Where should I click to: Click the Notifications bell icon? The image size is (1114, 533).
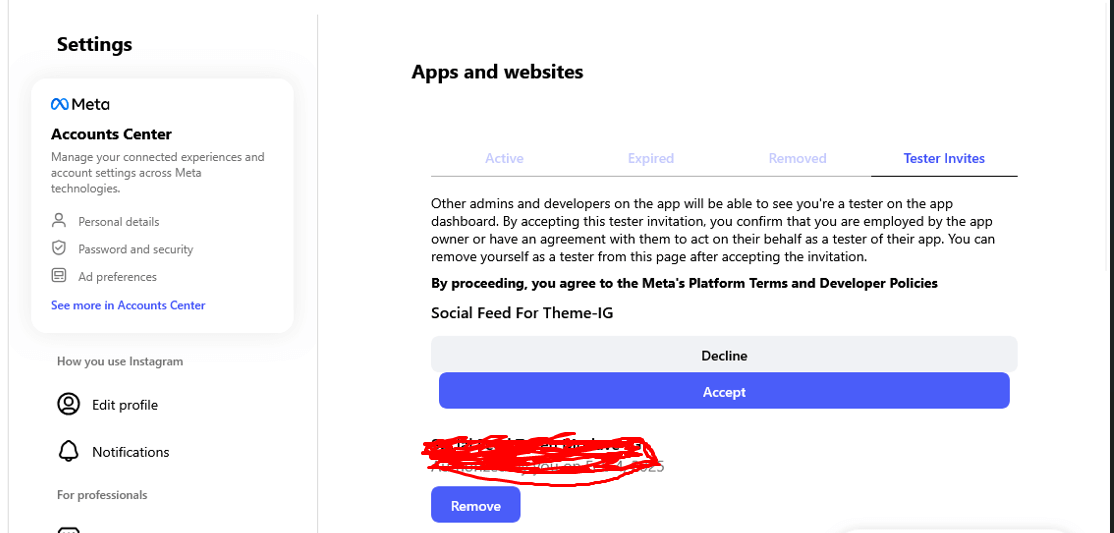tap(68, 451)
